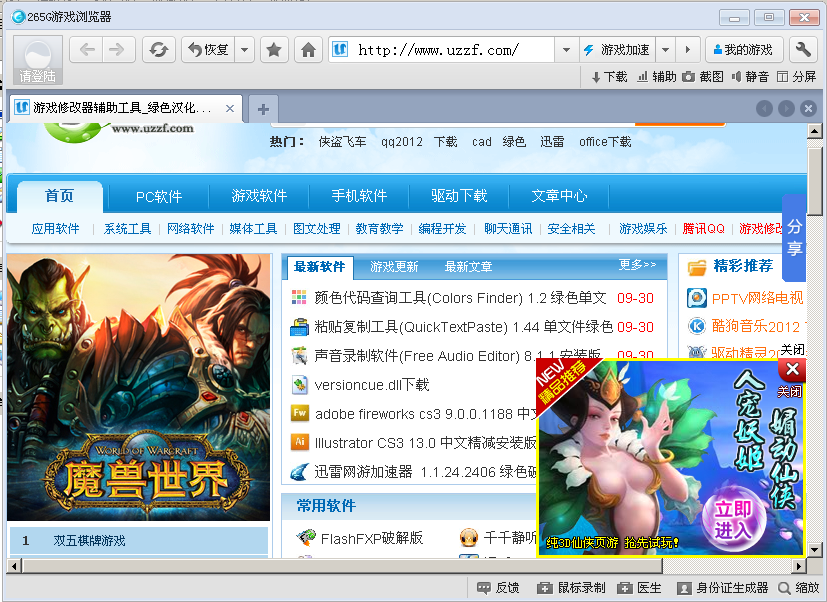827x602 pixels.
Task: Click the browser forward arrow button
Action: [x=118, y=50]
